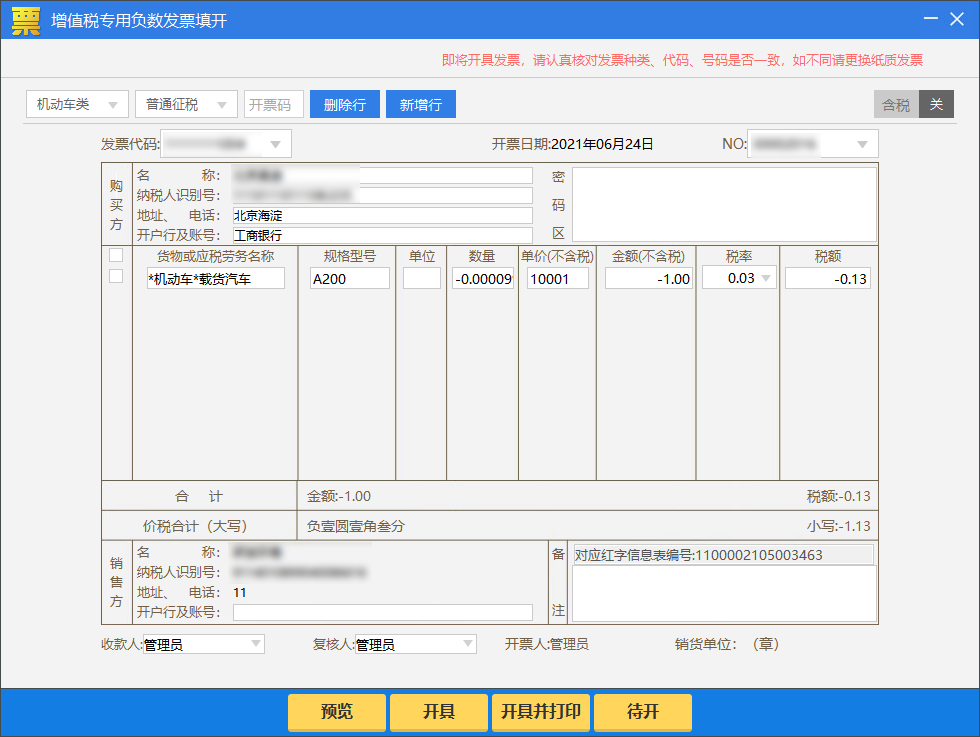The height and width of the screenshot is (737, 980).
Task: Click the 规格型号 A200 input field
Action: [349, 279]
